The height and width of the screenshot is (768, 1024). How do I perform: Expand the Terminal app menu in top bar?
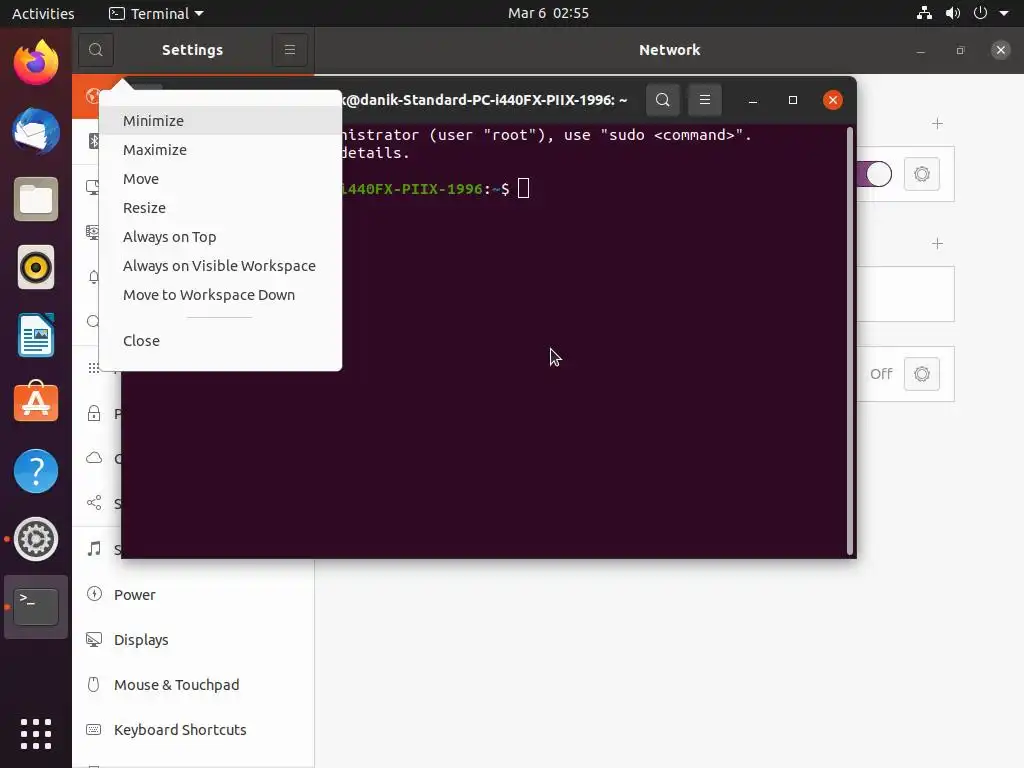pos(157,13)
